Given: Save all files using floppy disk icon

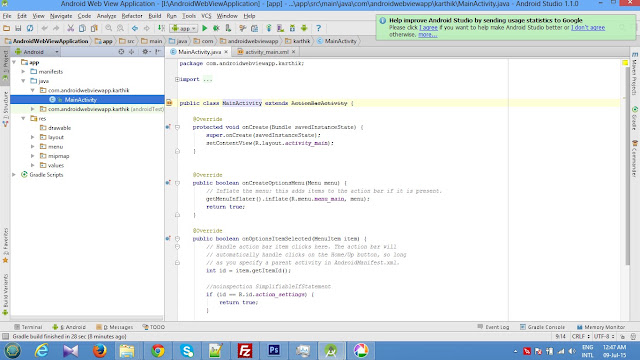Looking at the screenshot, I should click(x=18, y=28).
